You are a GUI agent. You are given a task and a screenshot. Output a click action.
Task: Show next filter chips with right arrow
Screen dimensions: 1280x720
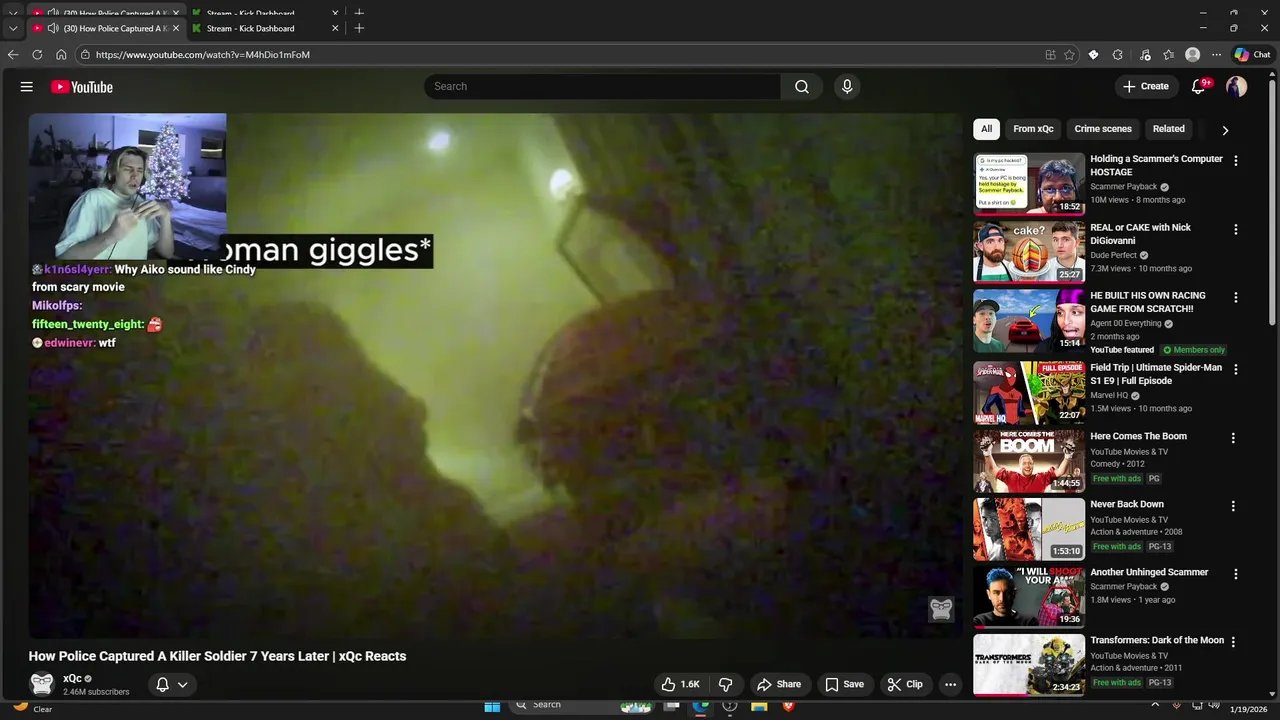point(1225,130)
